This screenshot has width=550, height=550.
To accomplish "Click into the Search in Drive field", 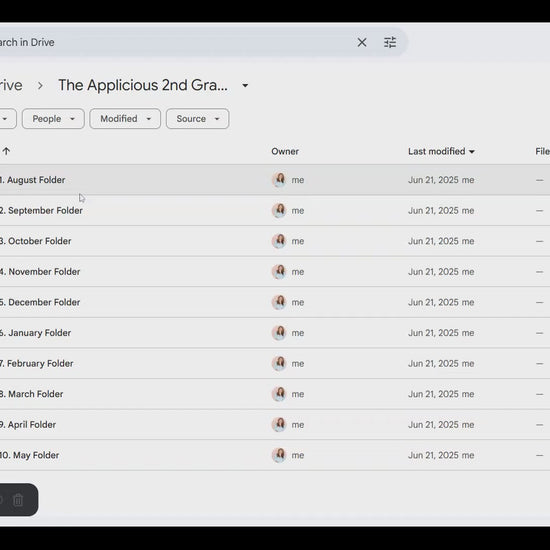I will pos(175,42).
